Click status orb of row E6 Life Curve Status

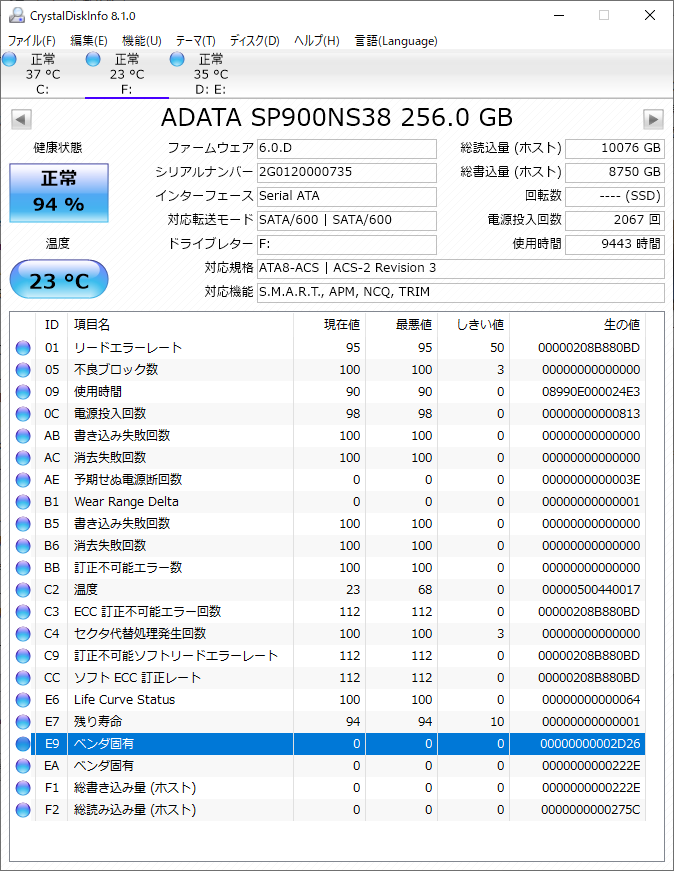tap(23, 700)
